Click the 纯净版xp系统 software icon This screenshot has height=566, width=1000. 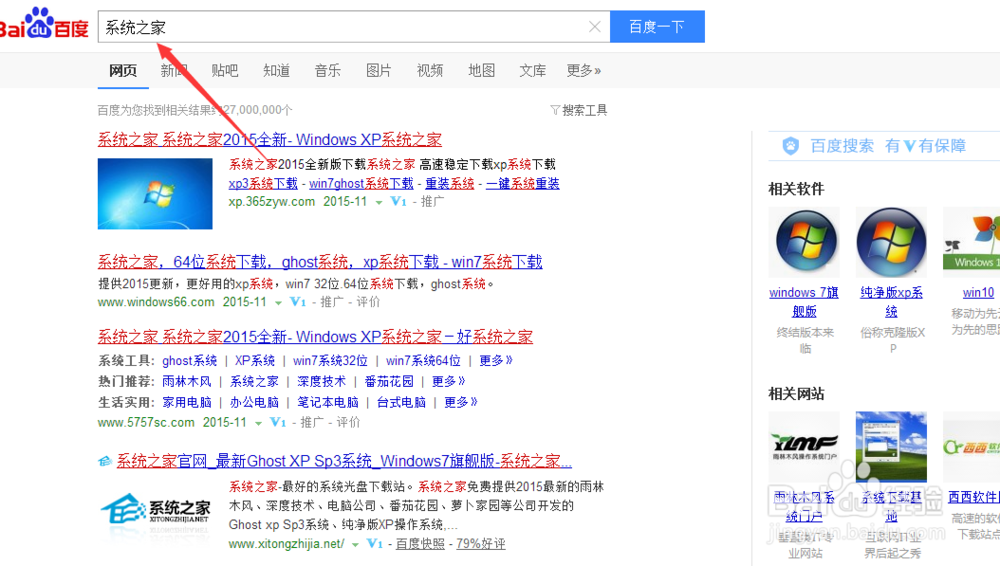(x=891, y=242)
